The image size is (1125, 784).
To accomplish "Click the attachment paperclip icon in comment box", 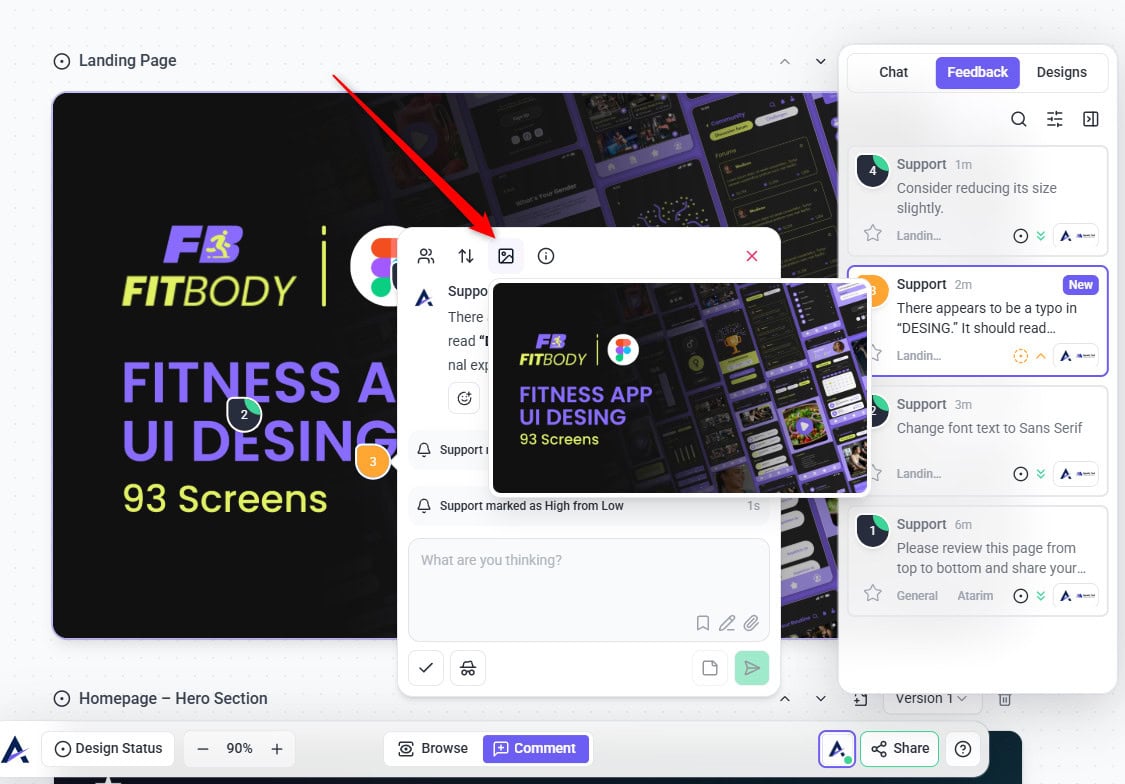I will pos(750,623).
